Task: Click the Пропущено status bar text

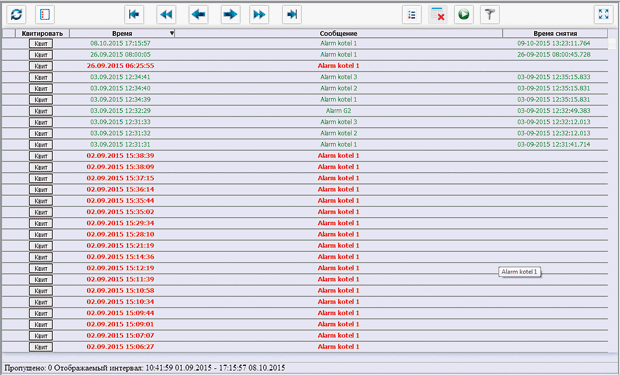Action: (145, 368)
